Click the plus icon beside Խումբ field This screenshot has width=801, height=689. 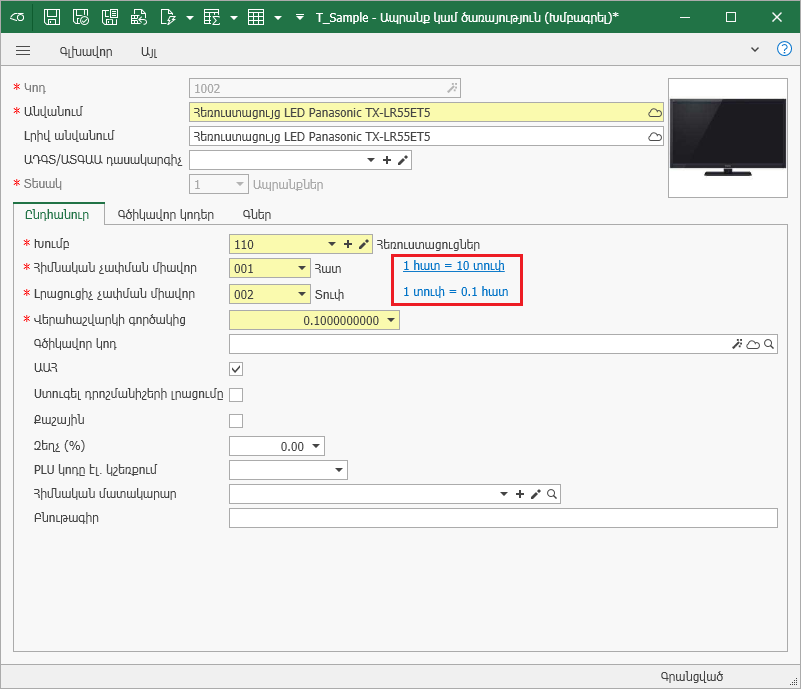click(x=348, y=243)
